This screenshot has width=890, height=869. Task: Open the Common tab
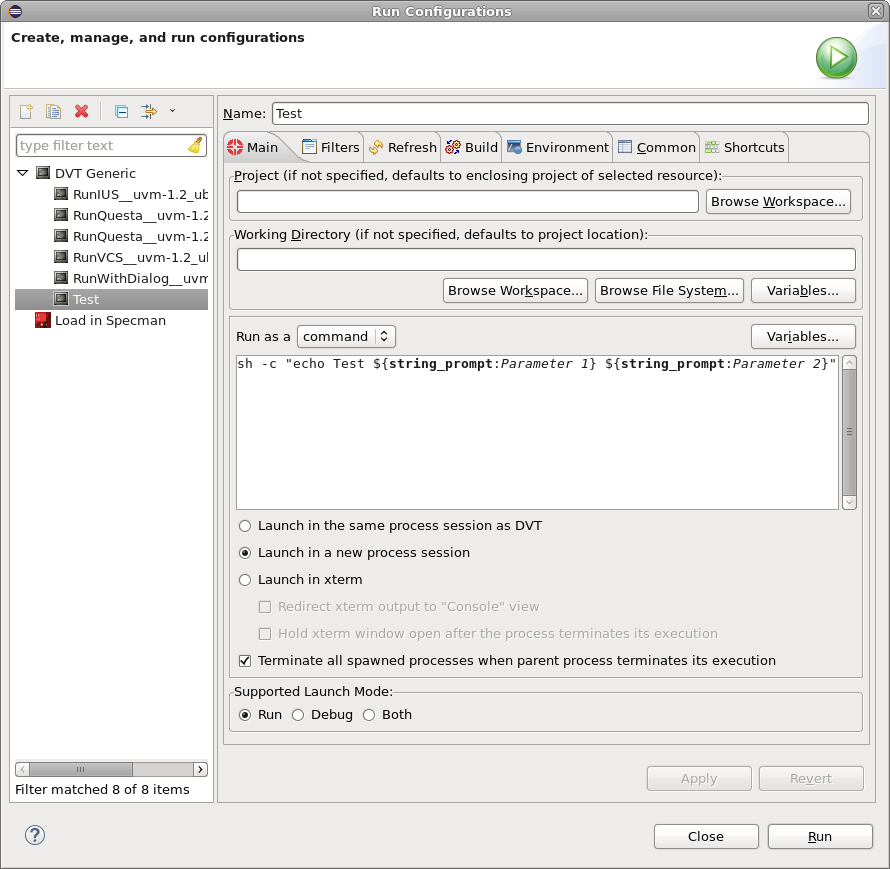tap(656, 147)
